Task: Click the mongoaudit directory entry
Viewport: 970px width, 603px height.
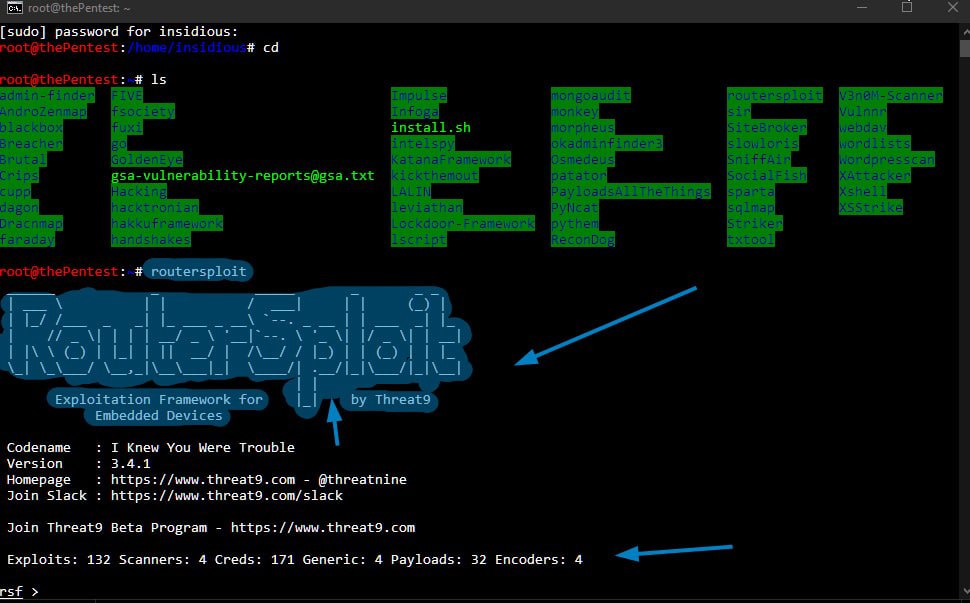Action: coord(591,95)
